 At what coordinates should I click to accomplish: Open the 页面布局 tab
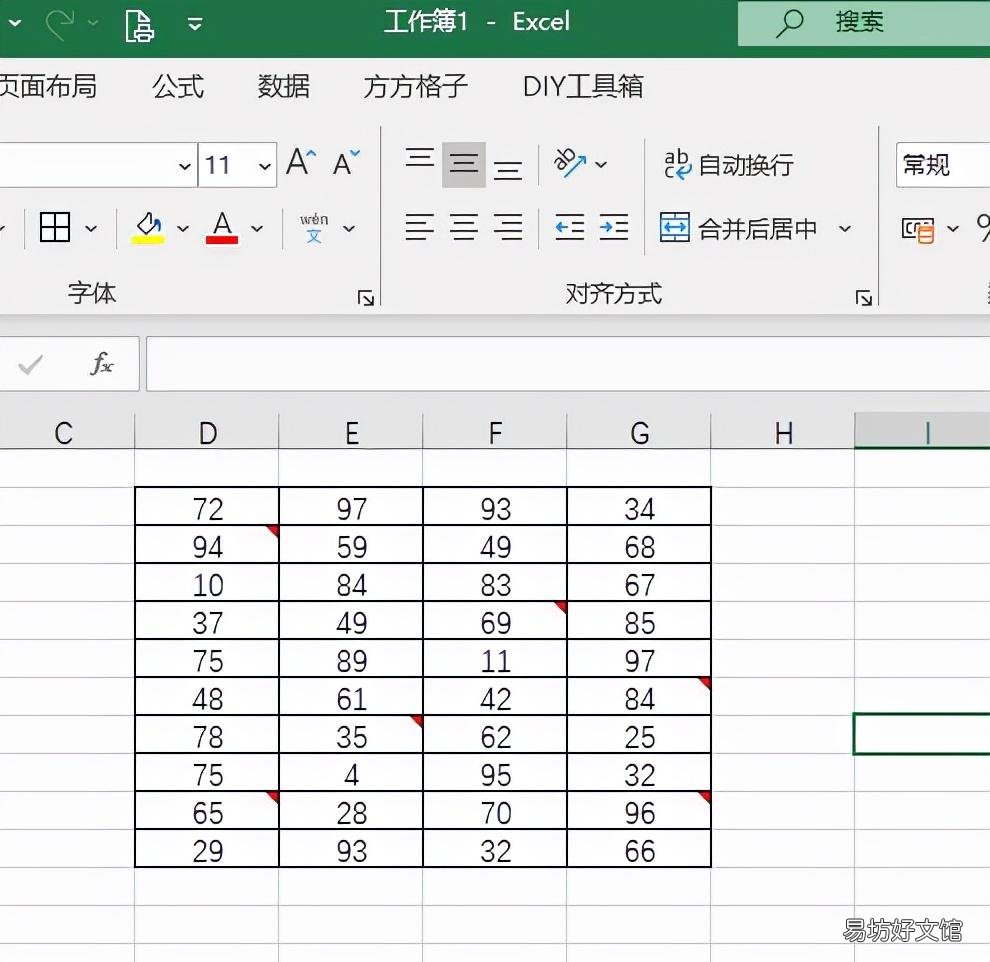click(48, 86)
